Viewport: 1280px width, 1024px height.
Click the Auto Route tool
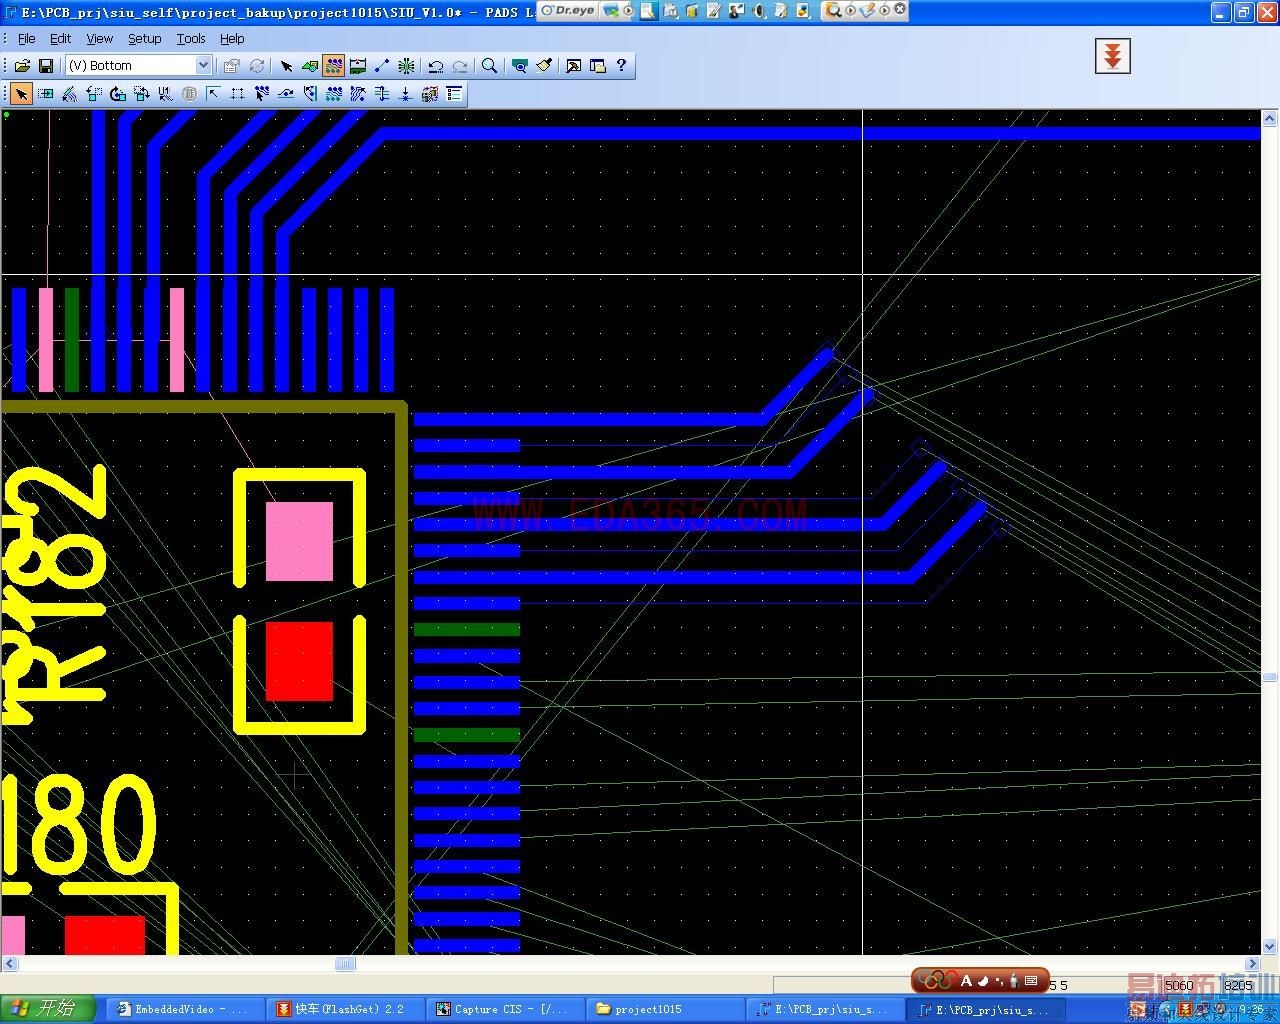point(333,94)
